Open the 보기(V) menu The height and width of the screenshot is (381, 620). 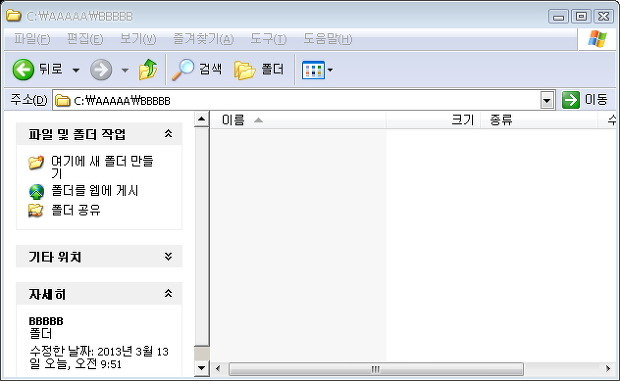coord(138,39)
